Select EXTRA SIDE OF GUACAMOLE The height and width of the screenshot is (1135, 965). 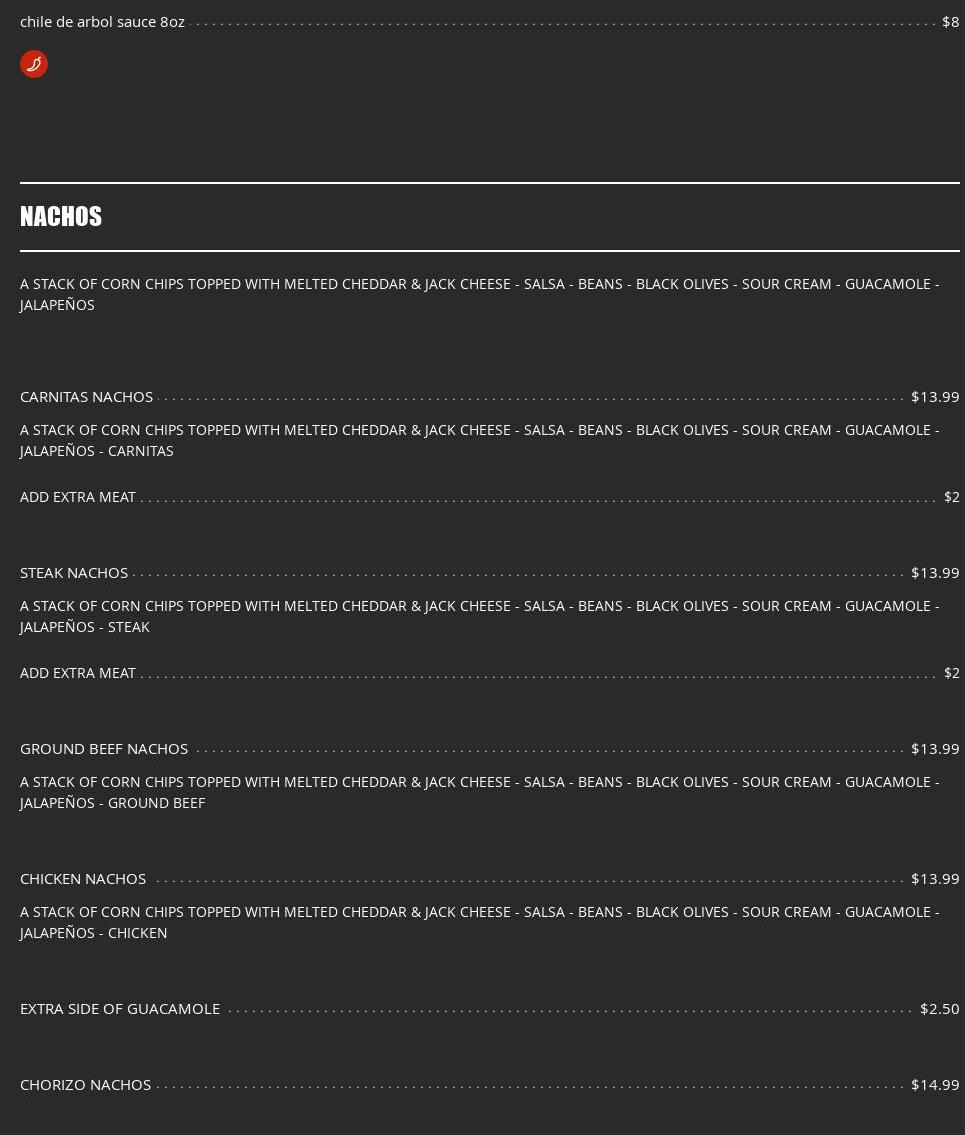point(120,1009)
